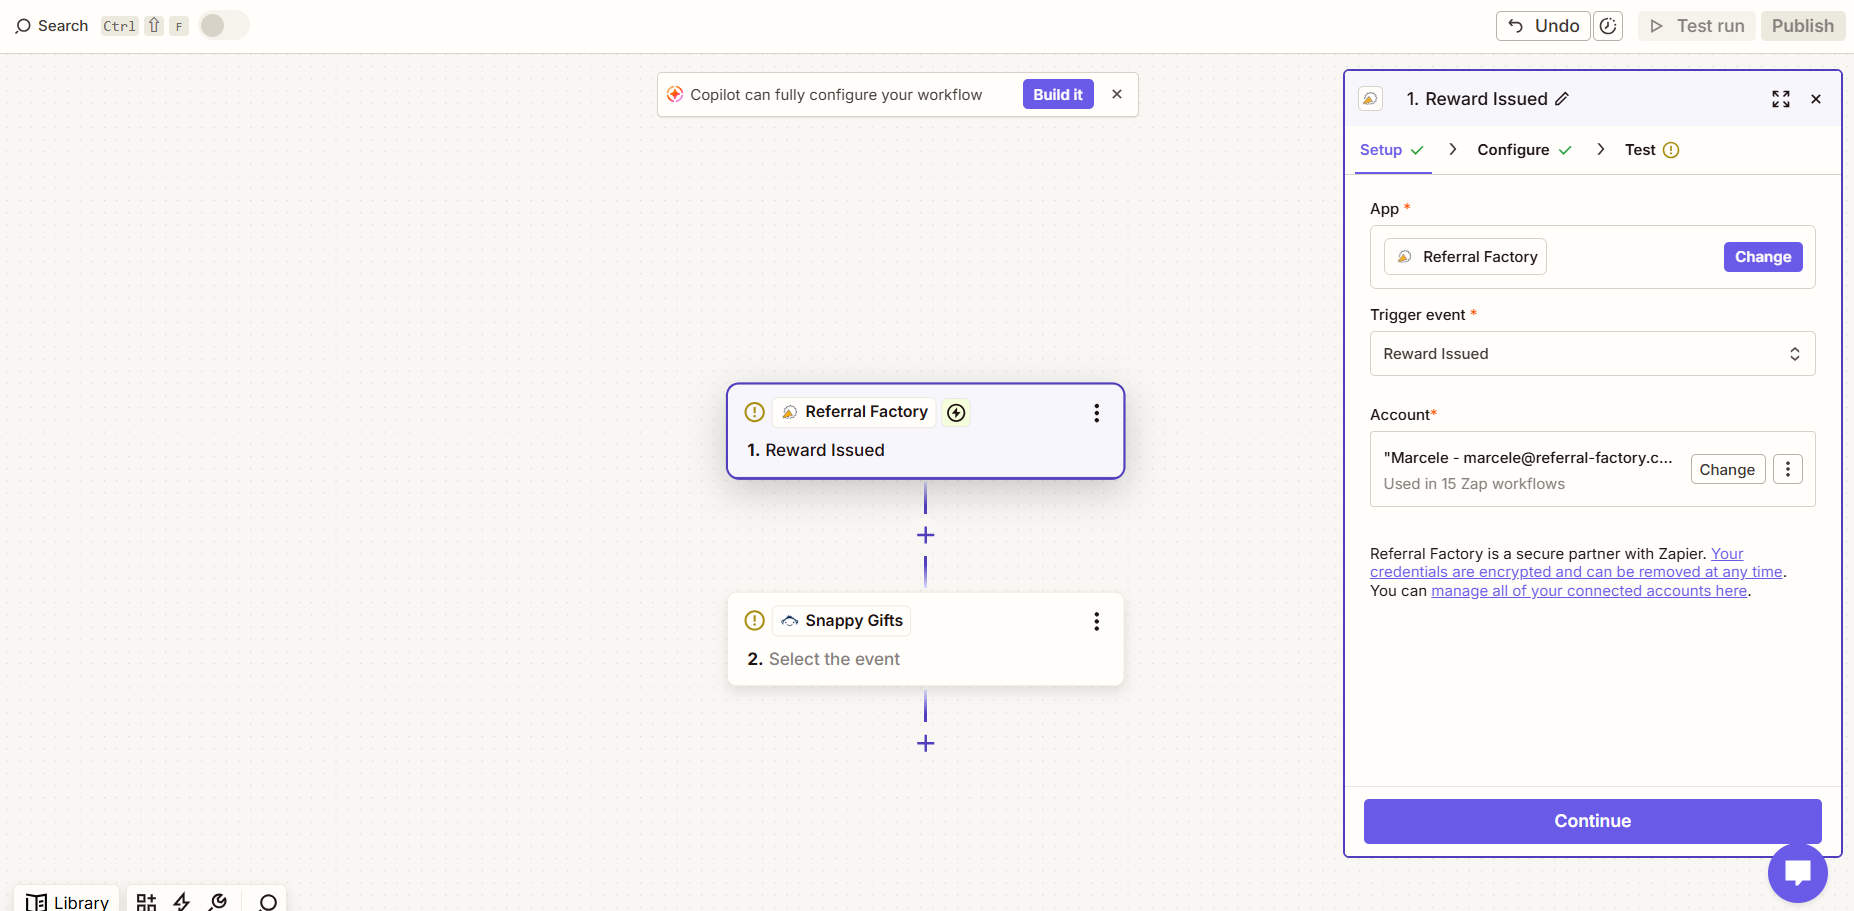Click Referral Factory app icon in panel header
The width and height of the screenshot is (1854, 911).
[x=1370, y=99]
